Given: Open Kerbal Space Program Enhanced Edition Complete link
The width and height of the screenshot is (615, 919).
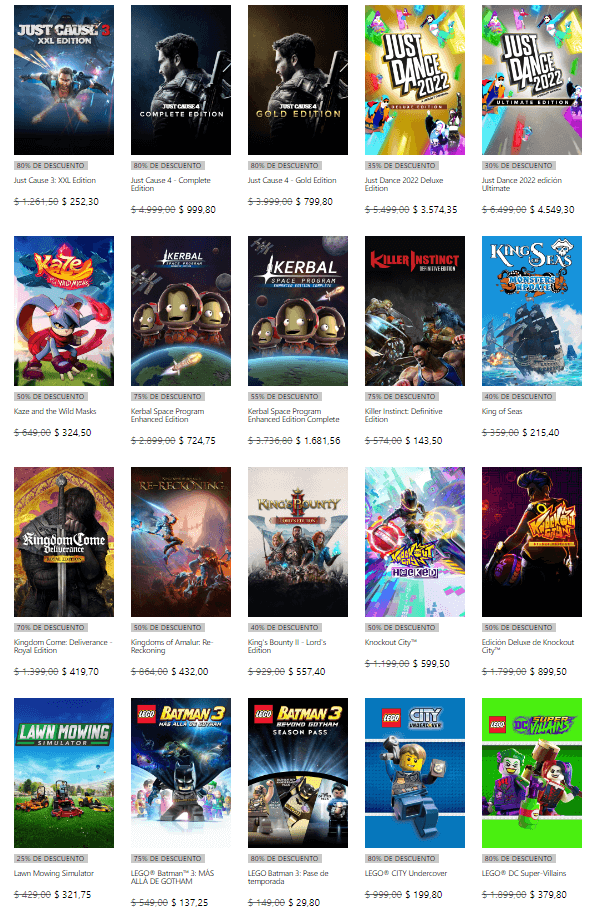Looking at the screenshot, I should tap(294, 415).
